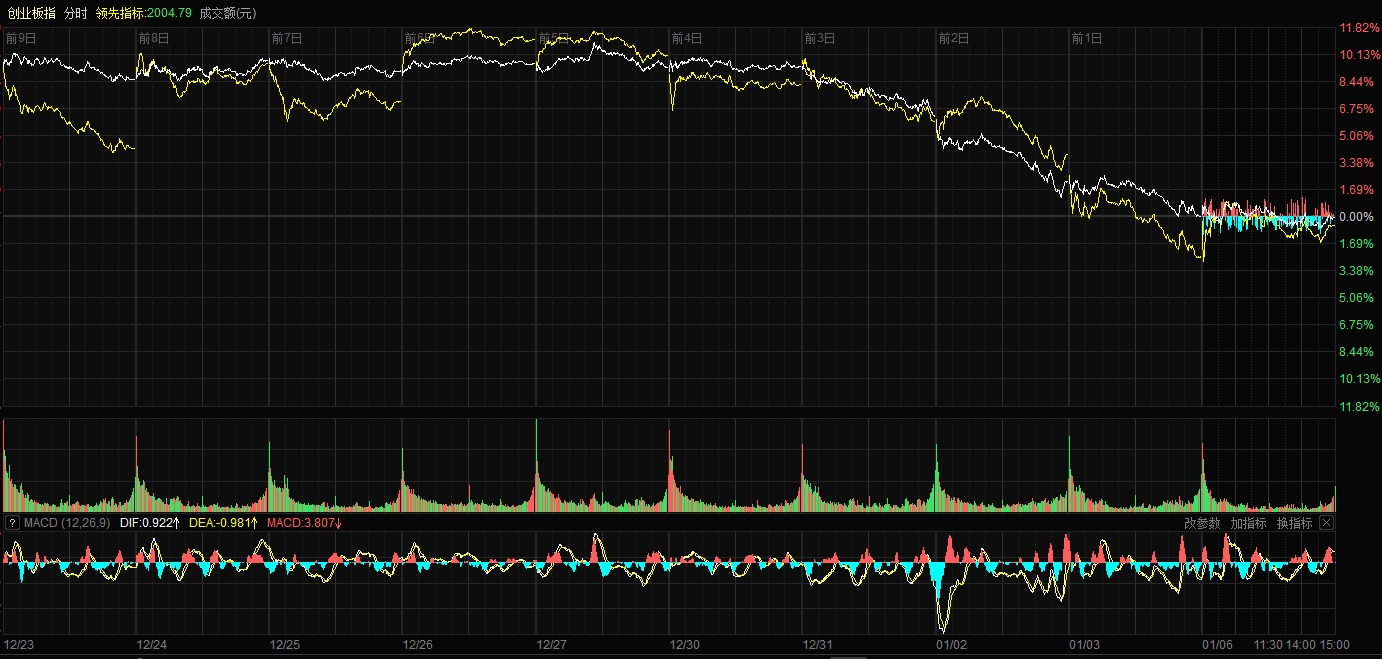Close the MACD indicator panel

1326,523
